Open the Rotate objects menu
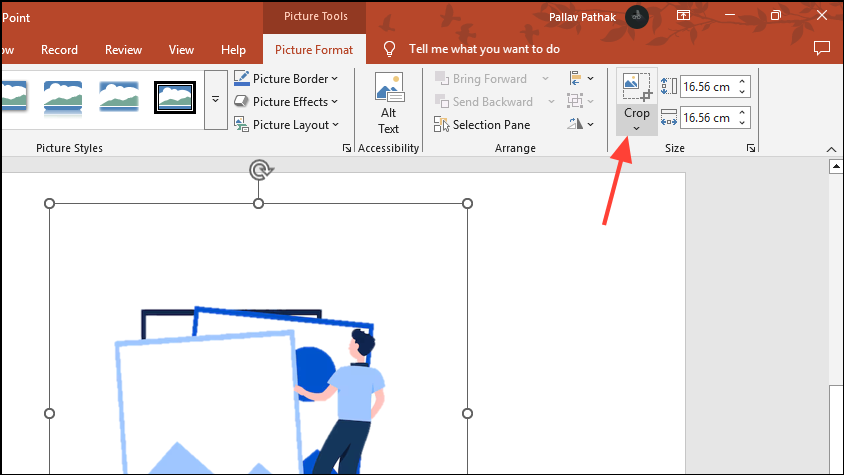The image size is (844, 475). (581, 124)
